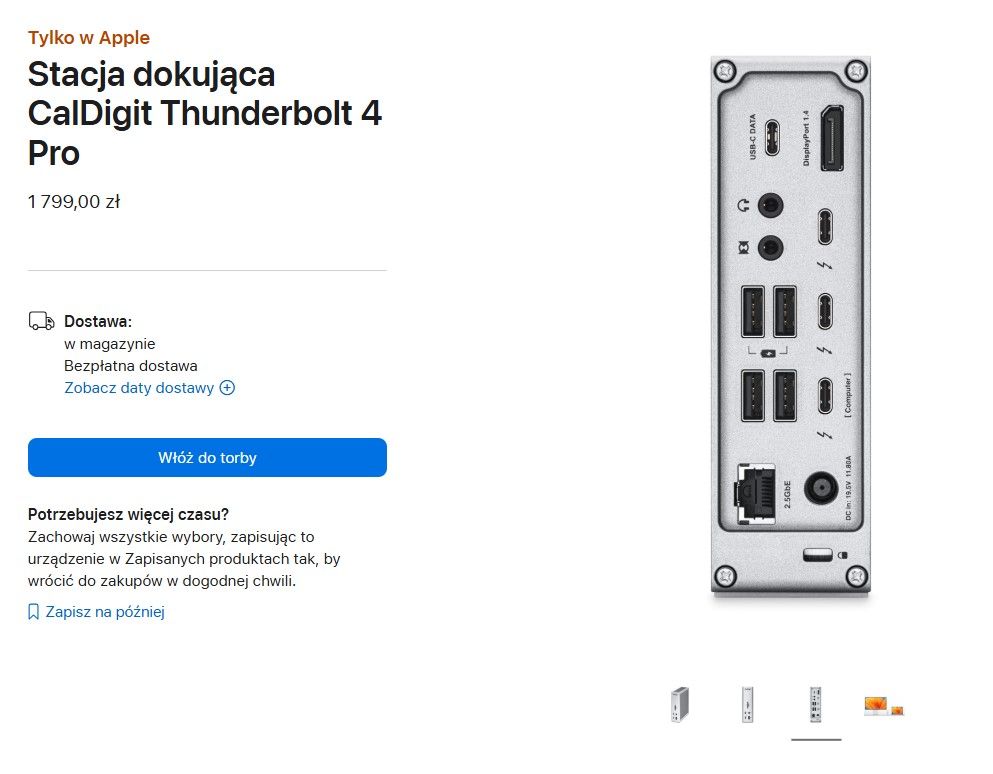Click the "Zapisz na później" link

(x=105, y=612)
